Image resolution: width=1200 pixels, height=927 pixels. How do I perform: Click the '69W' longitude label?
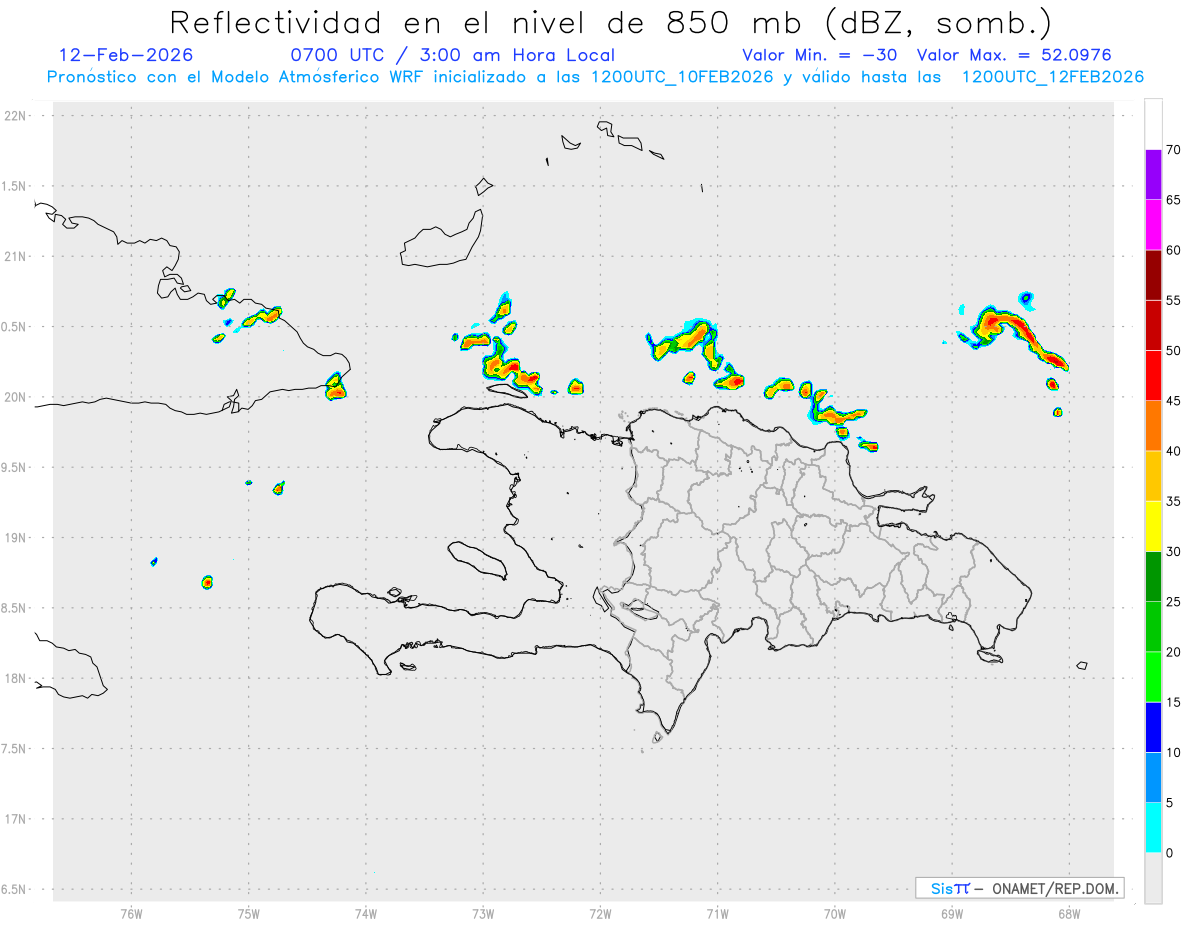[952, 913]
